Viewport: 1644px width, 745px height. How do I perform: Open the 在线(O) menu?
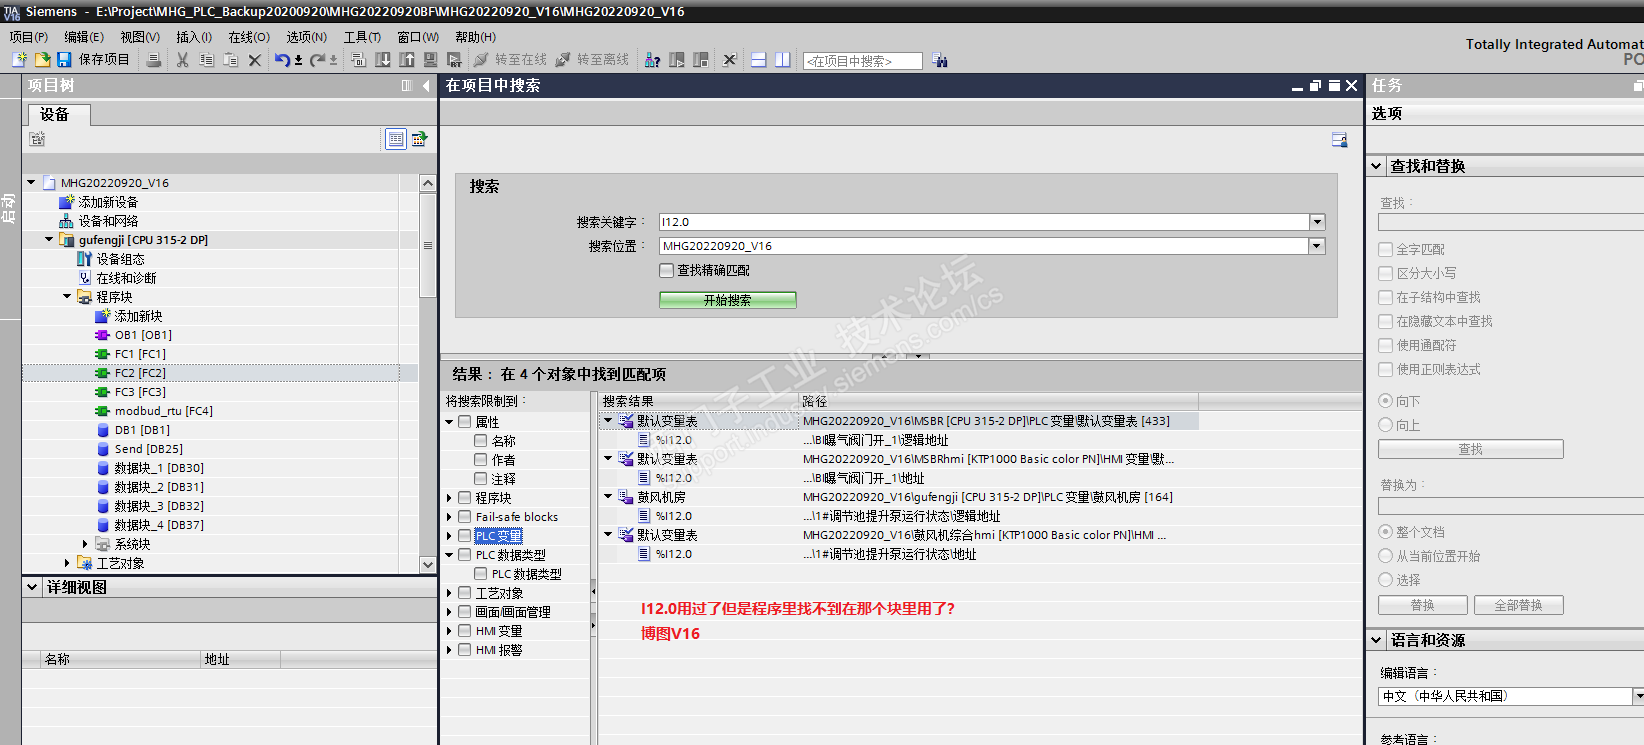pos(249,37)
